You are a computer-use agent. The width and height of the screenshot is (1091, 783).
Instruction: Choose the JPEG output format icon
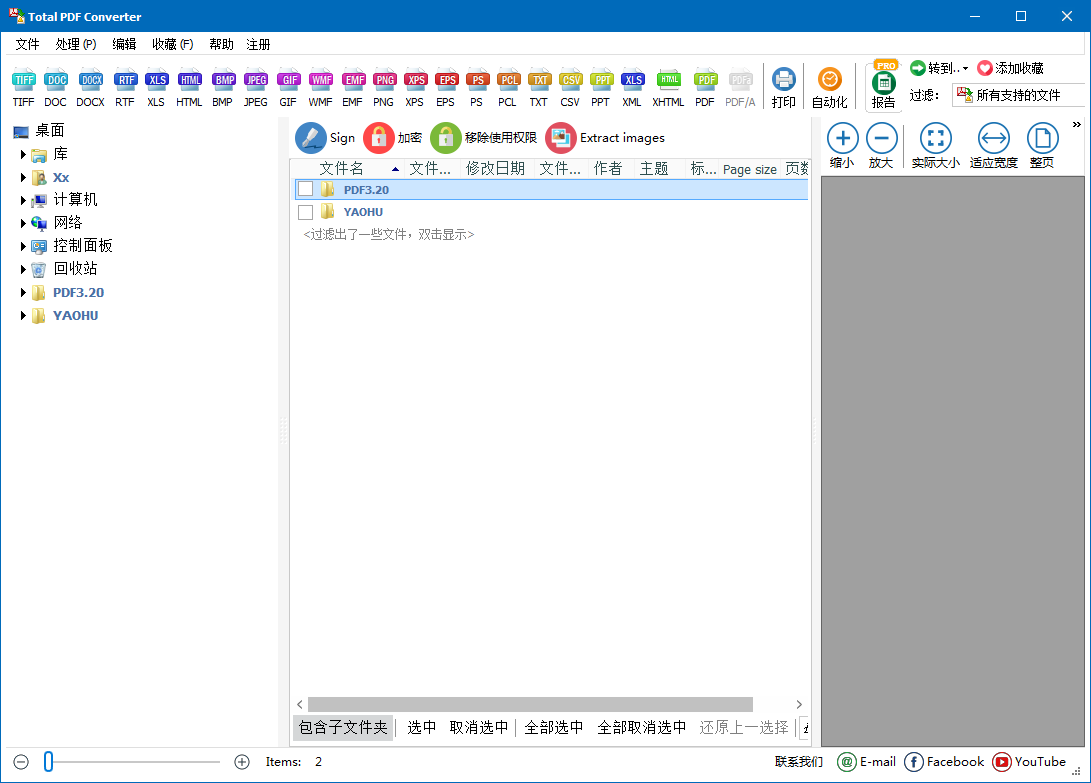pos(256,81)
